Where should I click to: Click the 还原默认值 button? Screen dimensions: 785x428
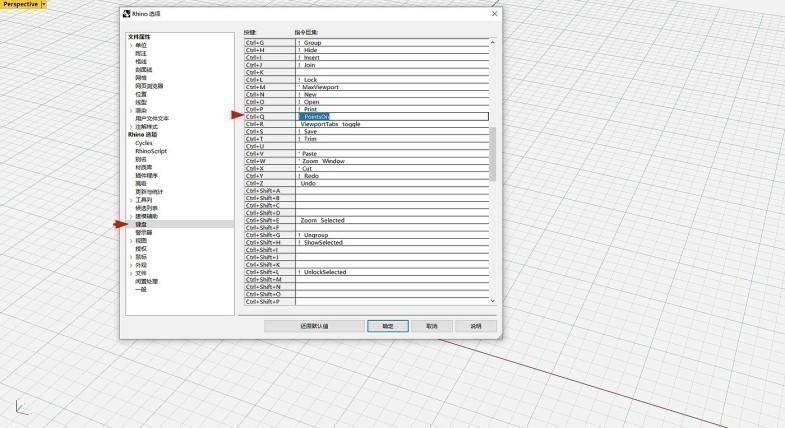[314, 326]
